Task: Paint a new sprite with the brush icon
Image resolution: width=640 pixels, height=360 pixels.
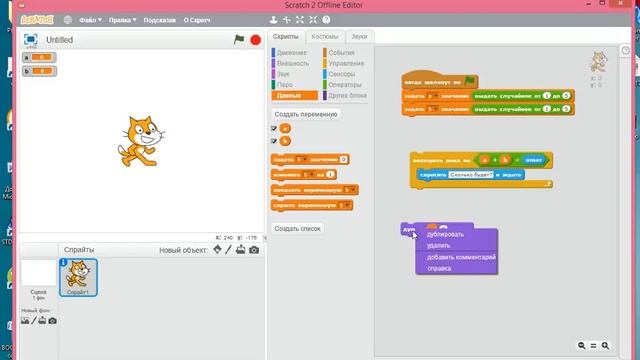Action: (x=229, y=249)
